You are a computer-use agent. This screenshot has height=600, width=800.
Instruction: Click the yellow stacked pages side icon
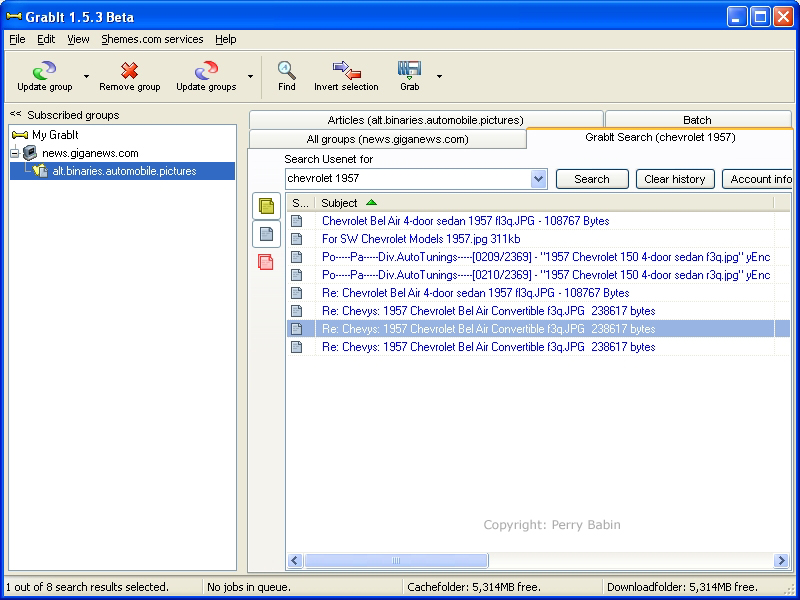pyautogui.click(x=266, y=206)
